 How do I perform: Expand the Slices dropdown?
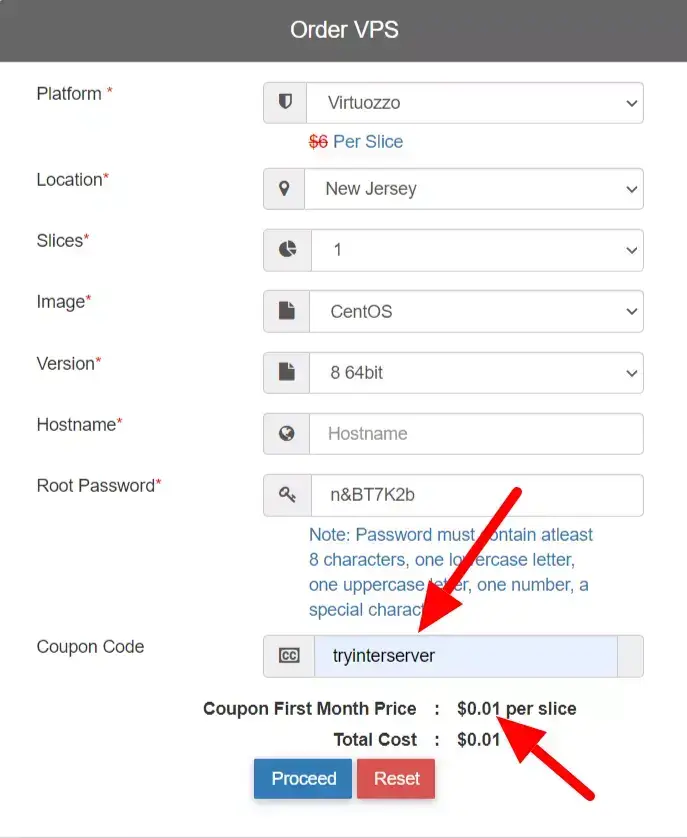pyautogui.click(x=475, y=249)
